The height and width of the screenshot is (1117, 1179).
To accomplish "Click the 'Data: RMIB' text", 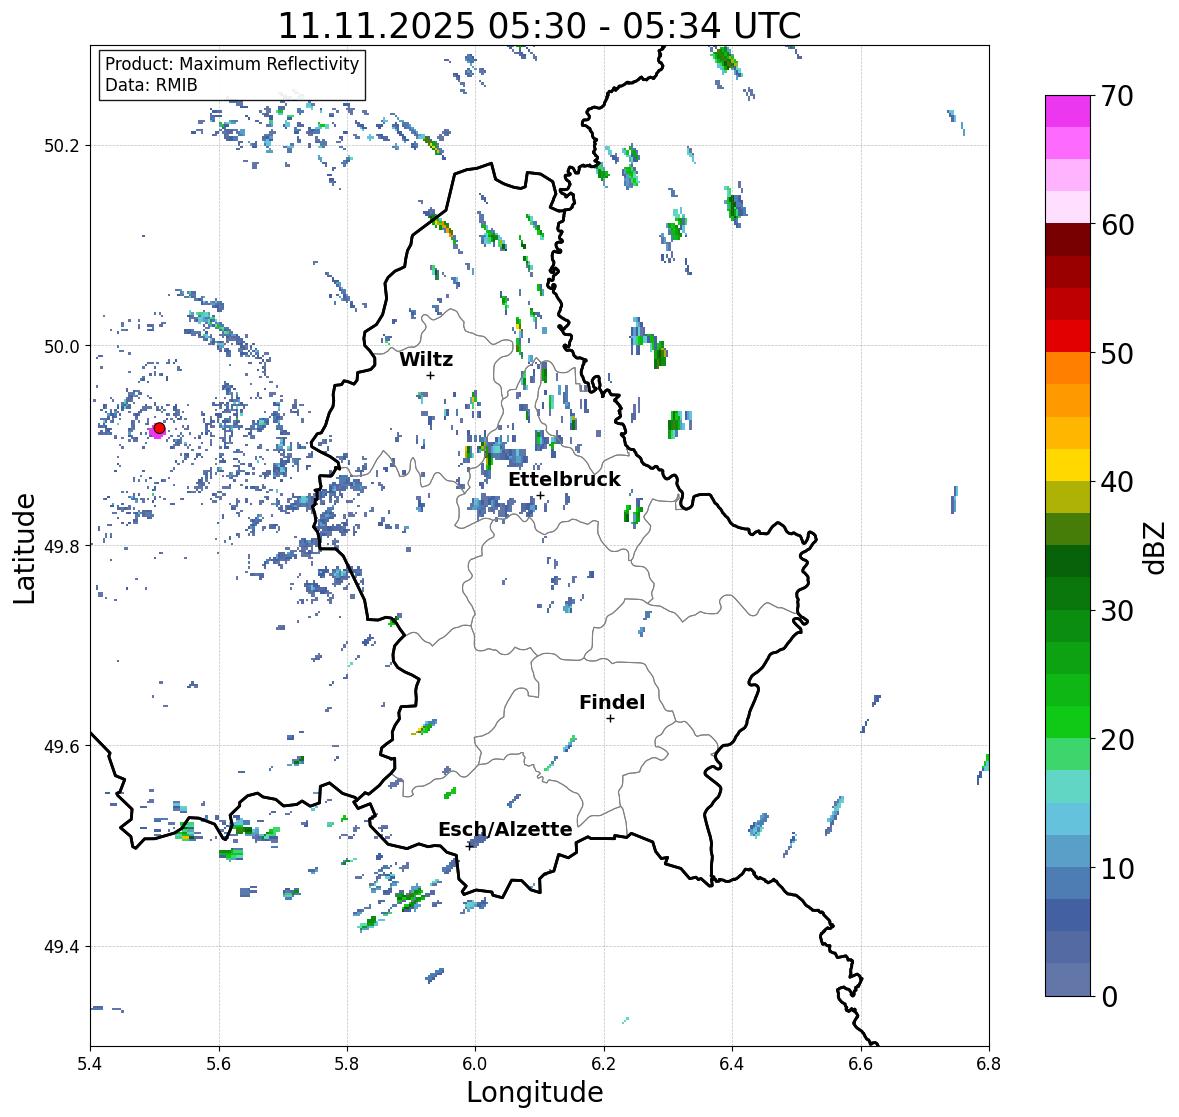I will (x=151, y=85).
